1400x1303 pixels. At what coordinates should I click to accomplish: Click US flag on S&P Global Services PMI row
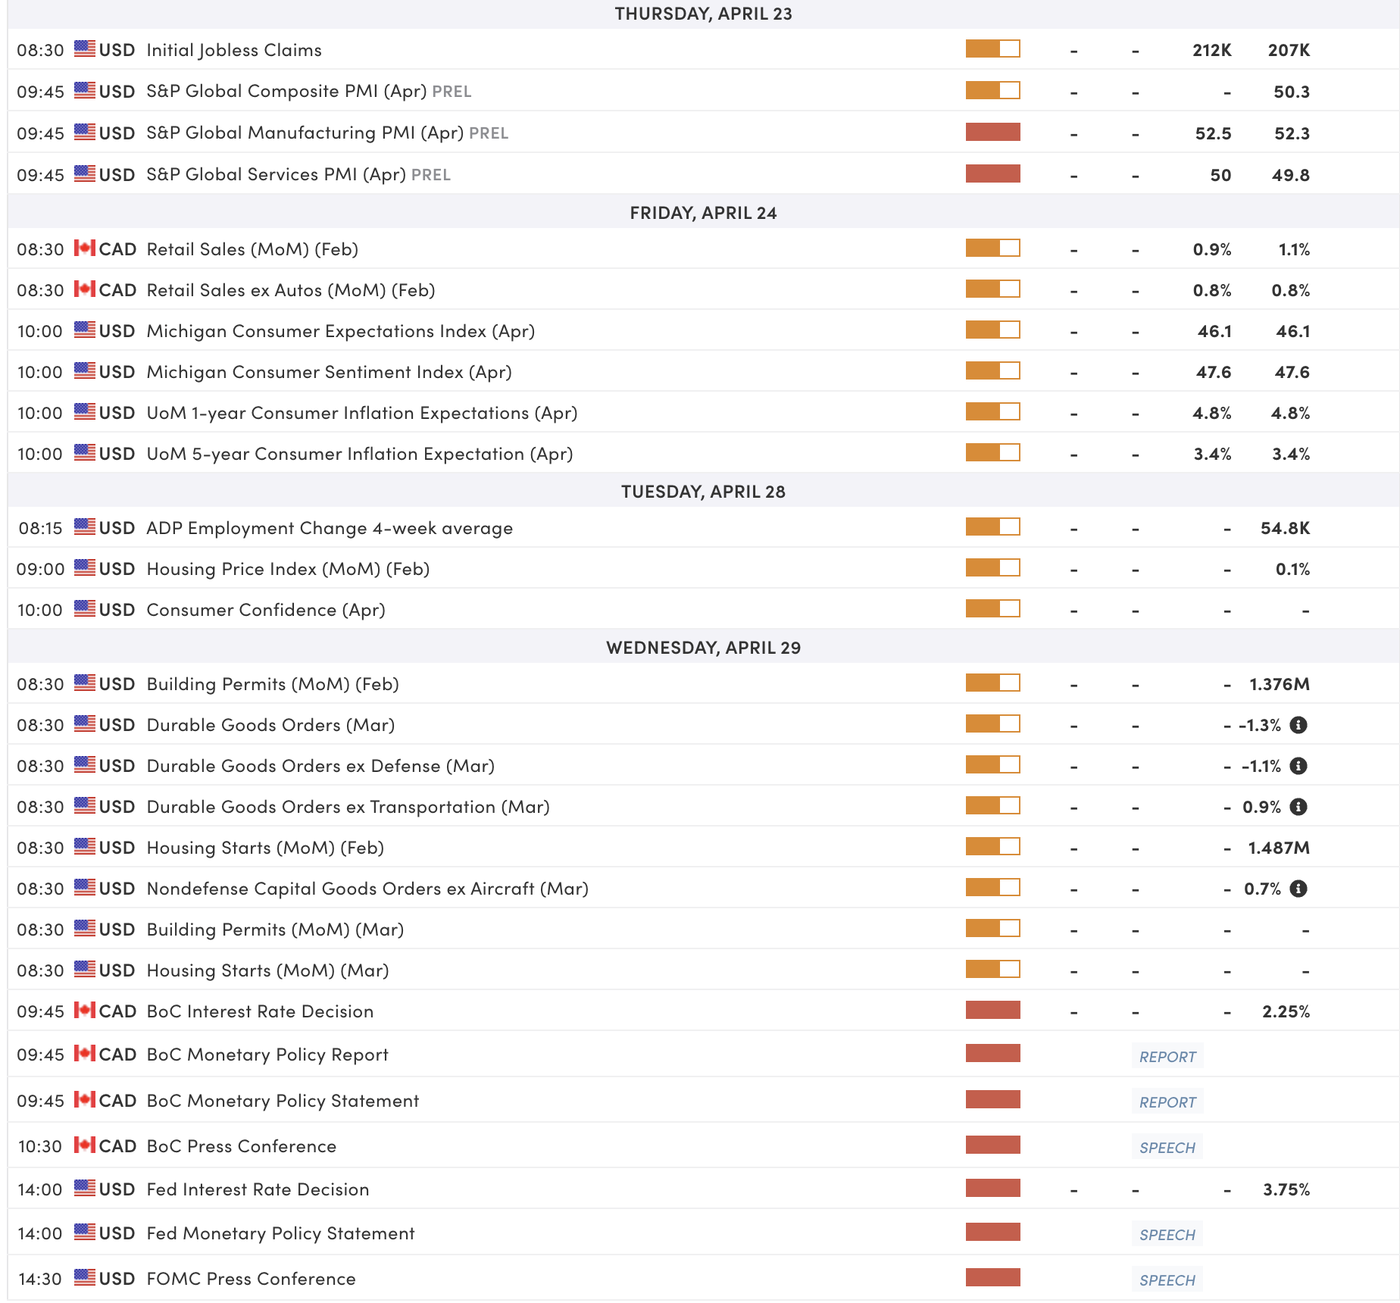tap(85, 173)
